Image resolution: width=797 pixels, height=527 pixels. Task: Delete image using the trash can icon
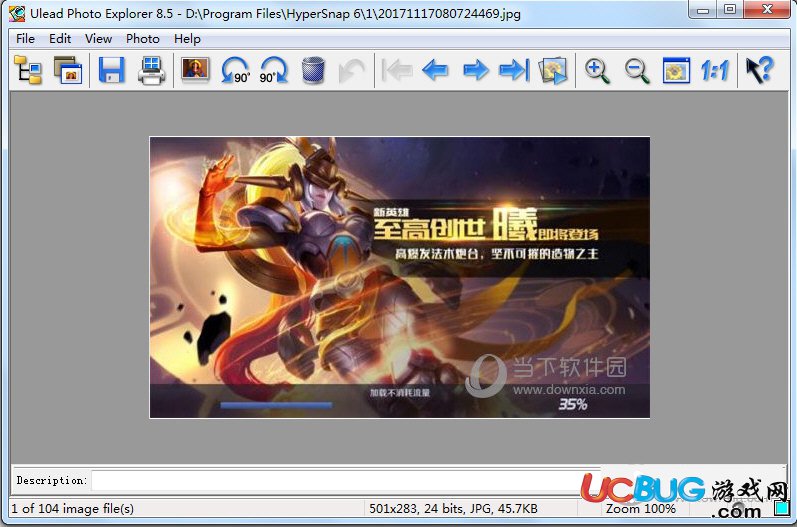click(313, 70)
